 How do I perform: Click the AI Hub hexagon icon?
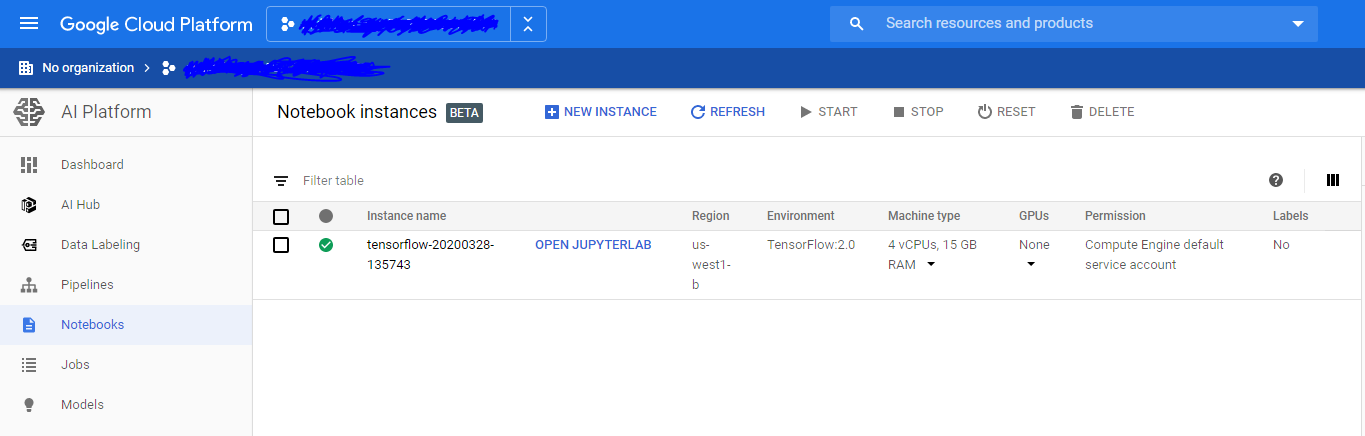(x=29, y=205)
